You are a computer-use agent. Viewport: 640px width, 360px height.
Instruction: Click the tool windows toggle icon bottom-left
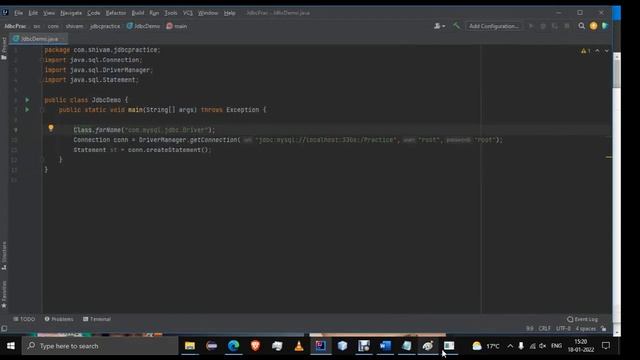[4, 329]
